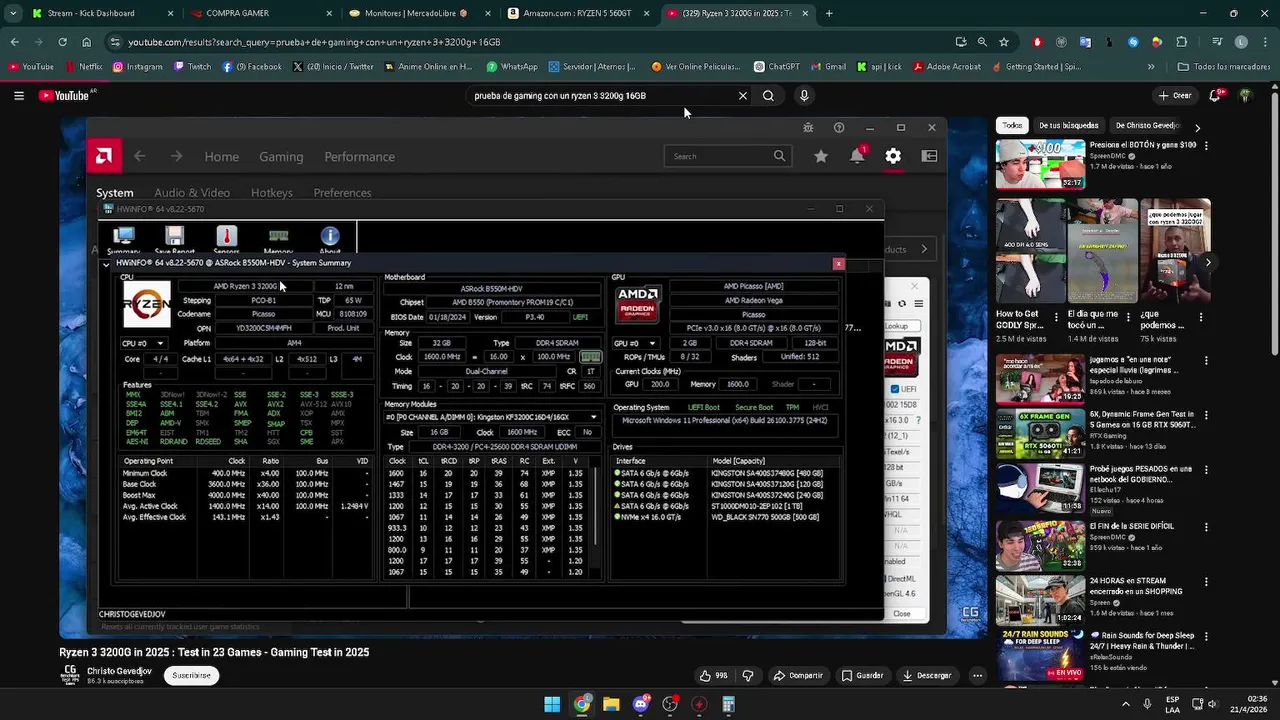Click the YouTube search query field

click(x=600, y=96)
